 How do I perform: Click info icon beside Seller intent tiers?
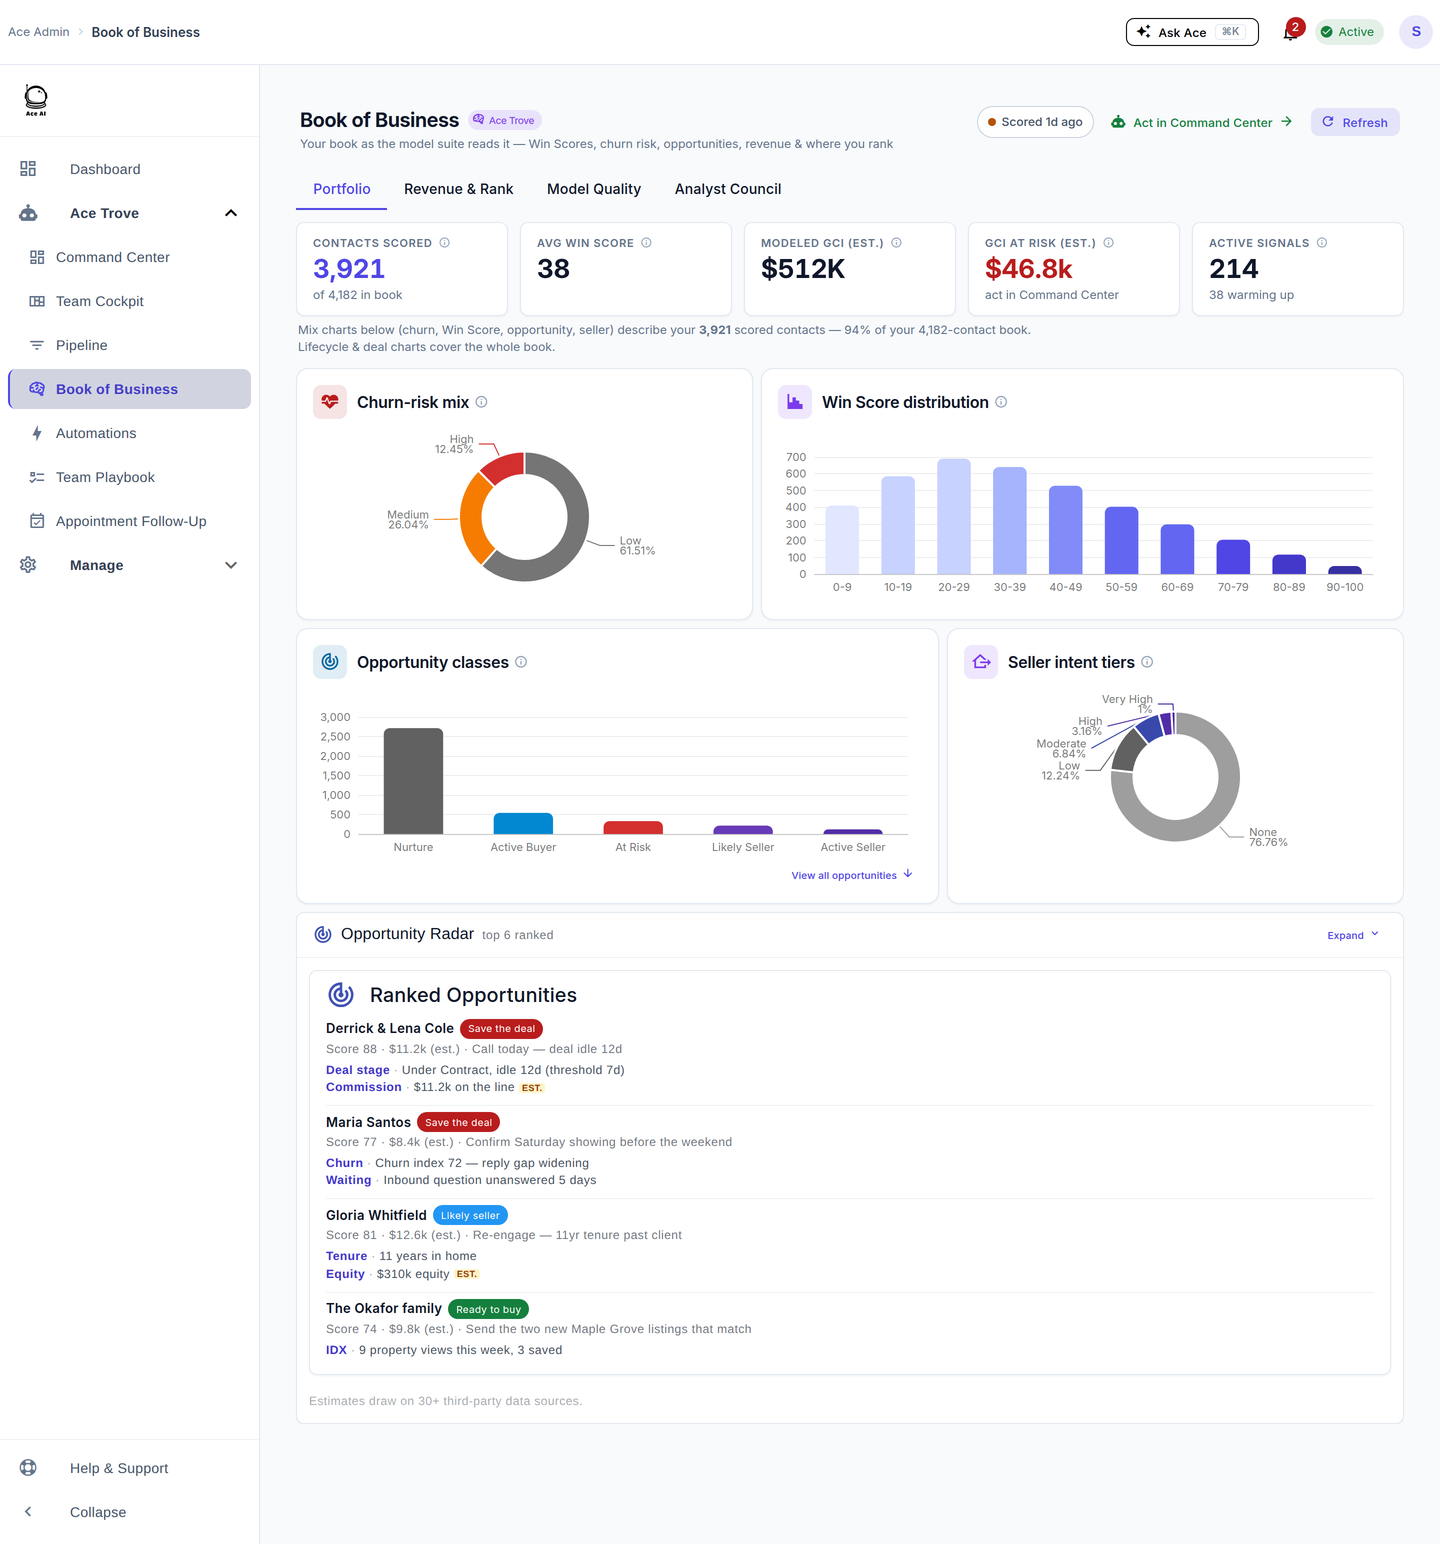[x=1147, y=662]
